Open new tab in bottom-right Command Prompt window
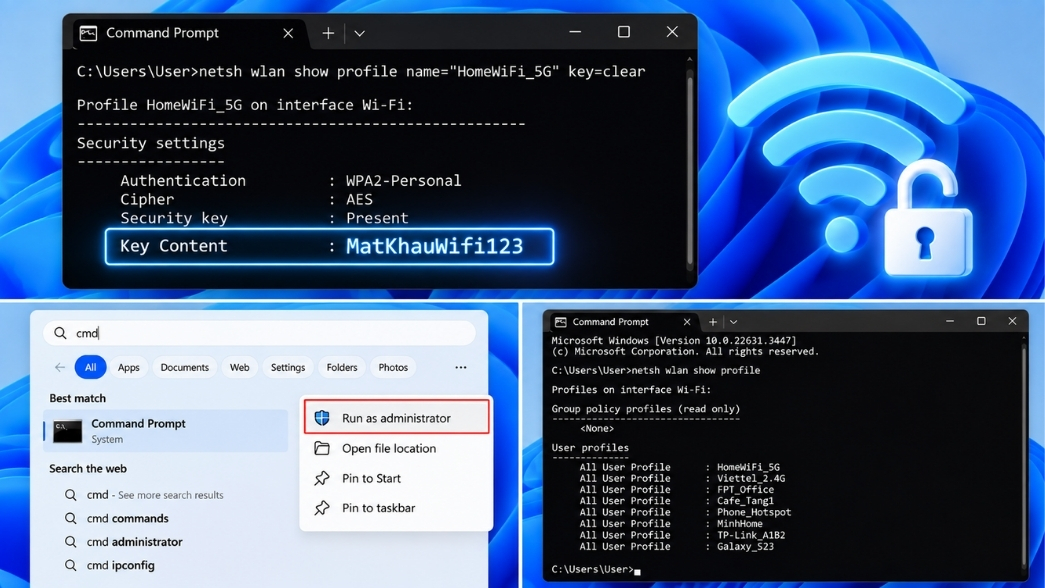This screenshot has width=1045, height=588. coord(712,322)
